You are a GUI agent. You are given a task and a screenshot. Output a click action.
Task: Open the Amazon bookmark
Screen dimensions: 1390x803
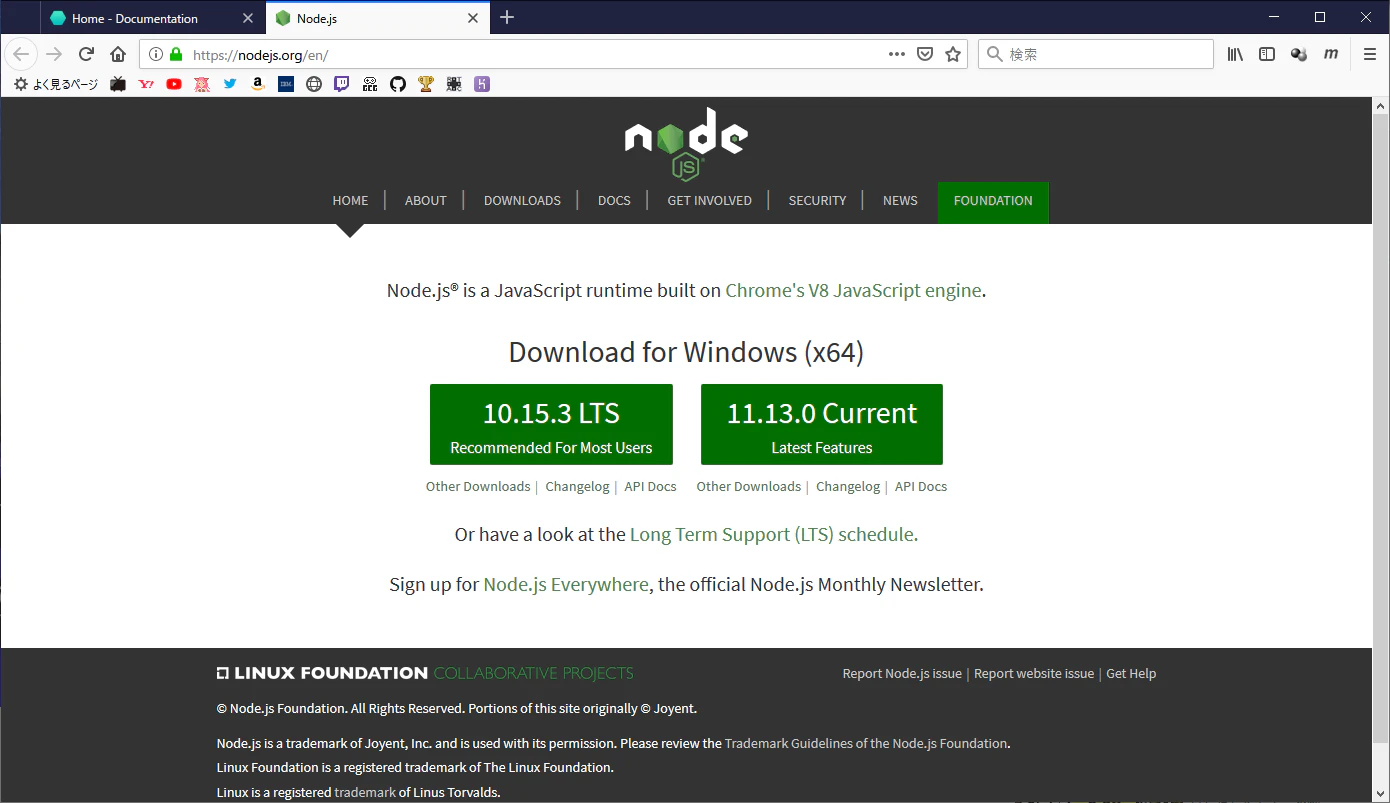click(258, 85)
